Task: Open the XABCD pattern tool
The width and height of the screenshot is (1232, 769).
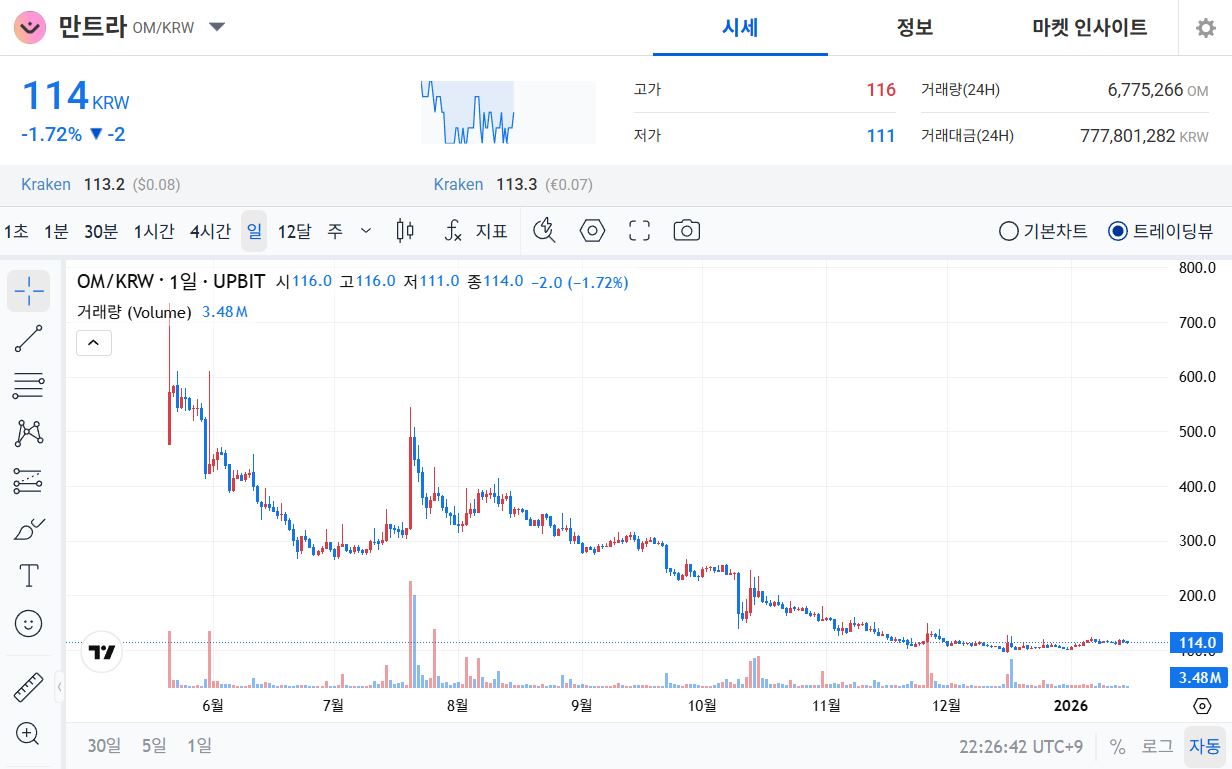Action: click(x=28, y=432)
